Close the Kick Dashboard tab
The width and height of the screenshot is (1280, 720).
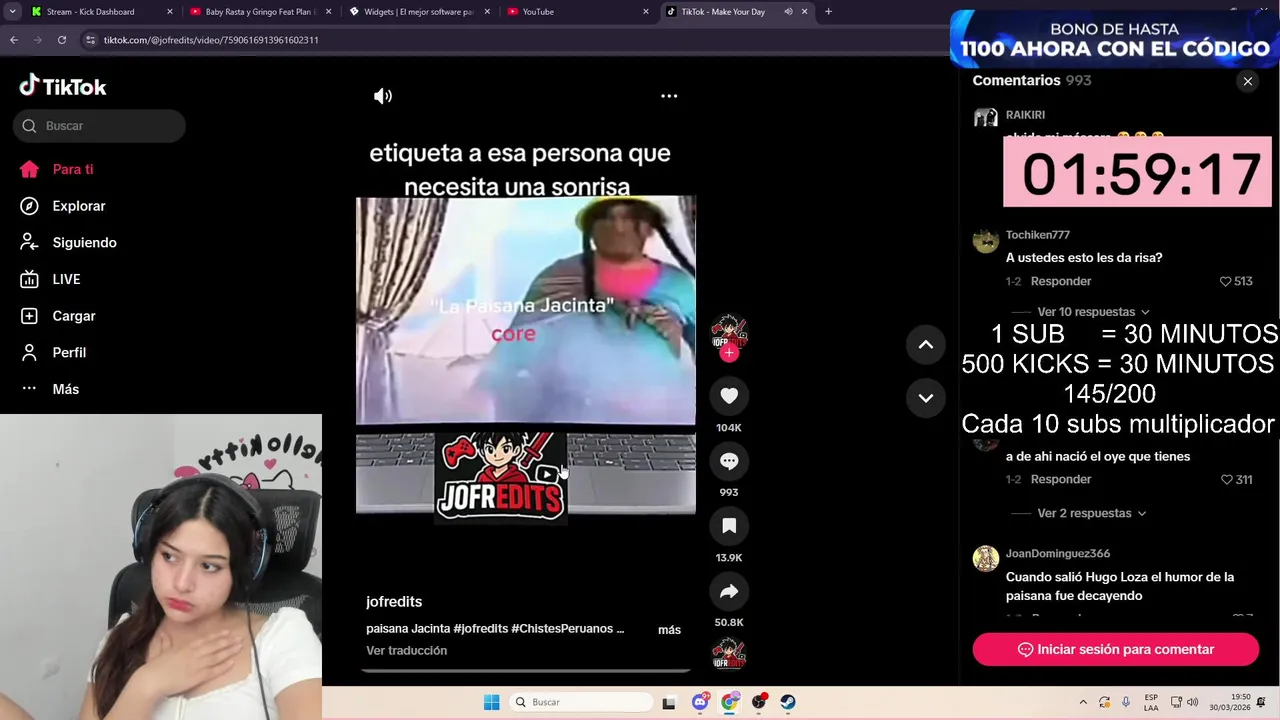pos(169,12)
